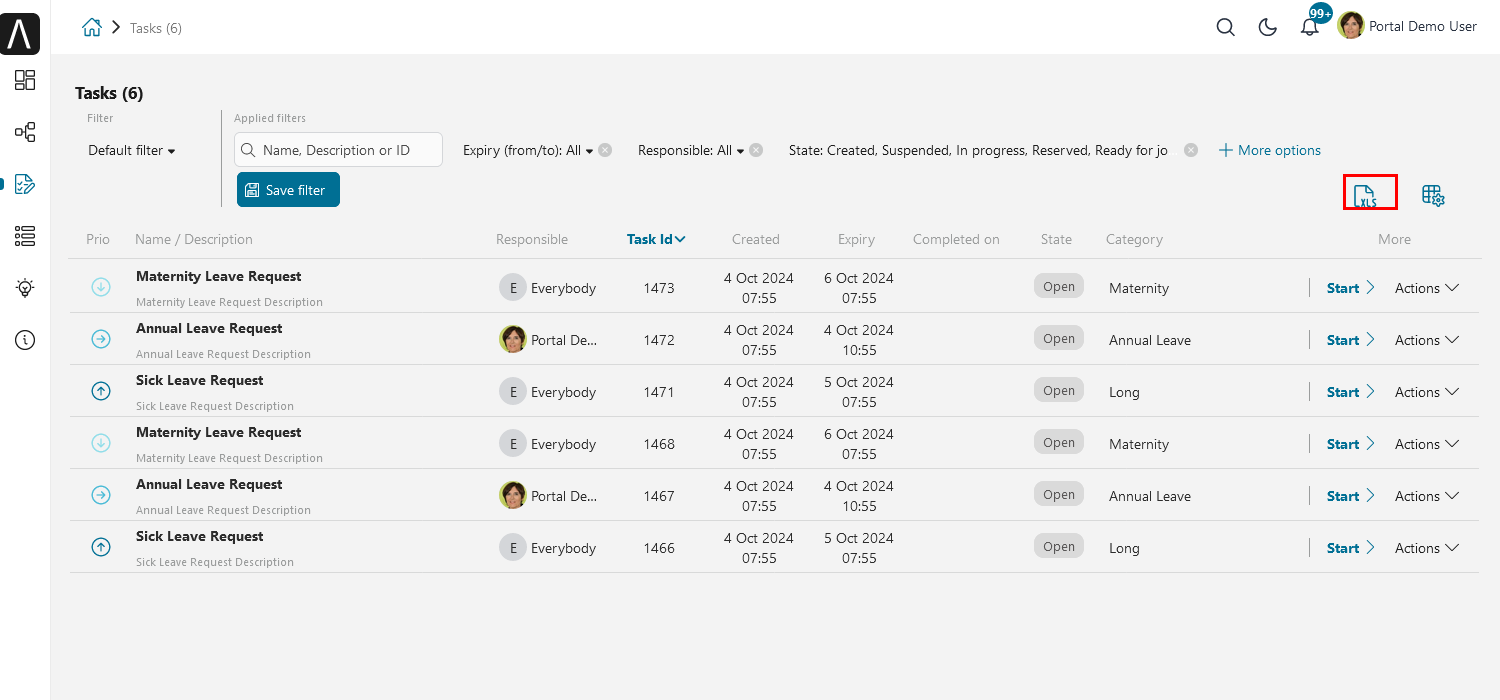Click the home breadcrumb icon

tap(92, 27)
